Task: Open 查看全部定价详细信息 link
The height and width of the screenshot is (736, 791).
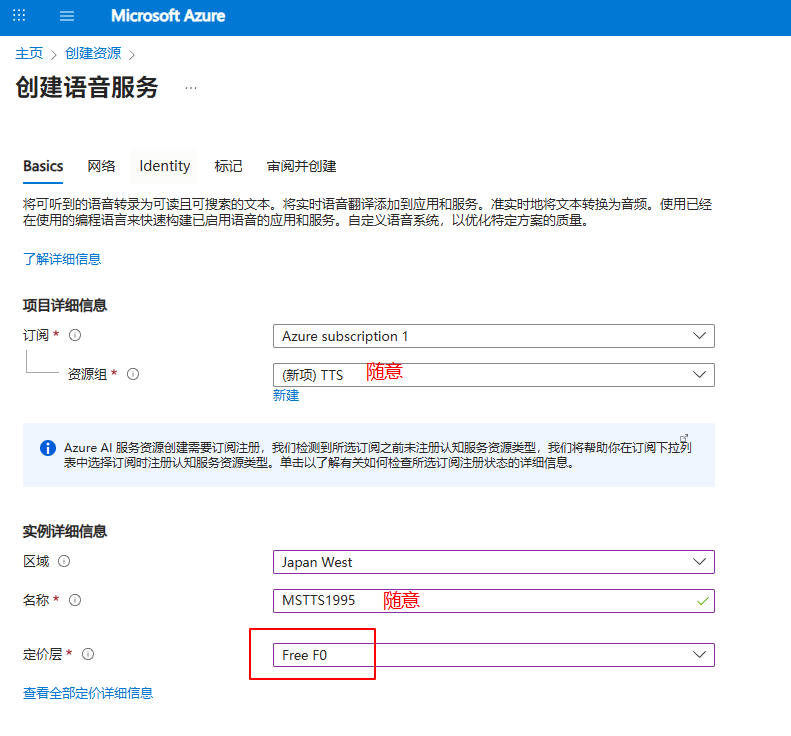Action: 88,693
